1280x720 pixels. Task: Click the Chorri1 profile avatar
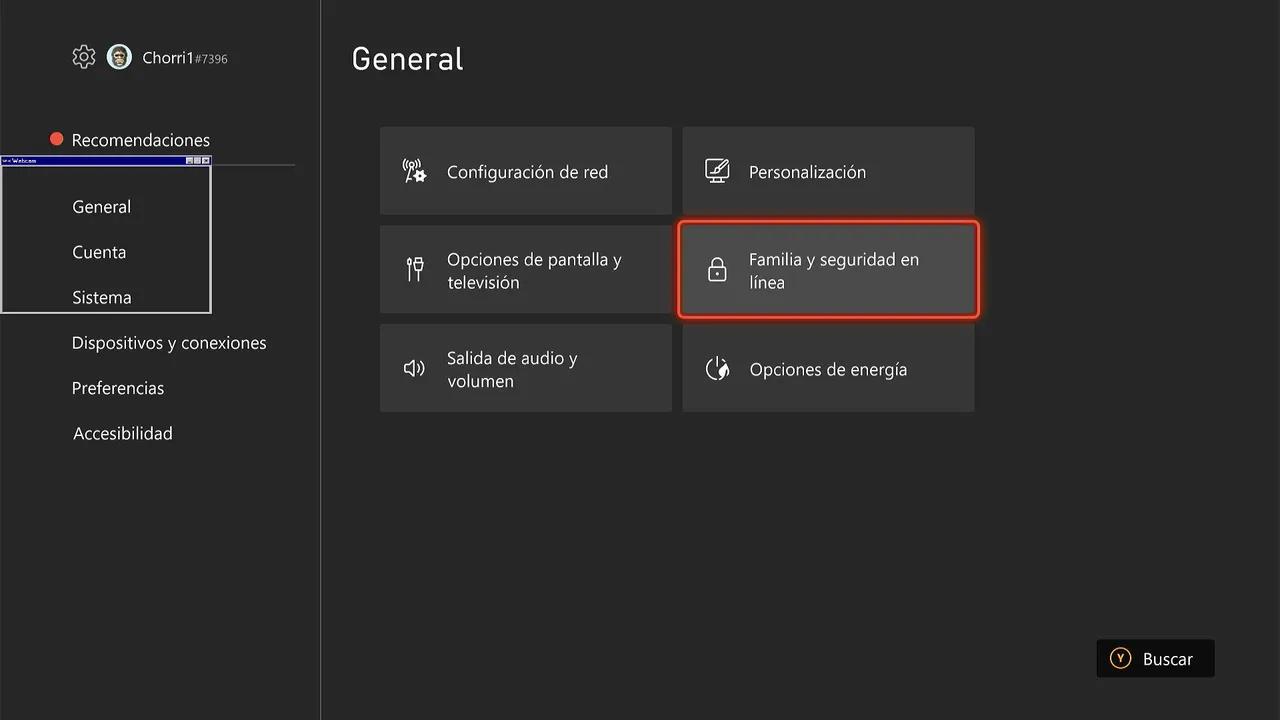[119, 57]
